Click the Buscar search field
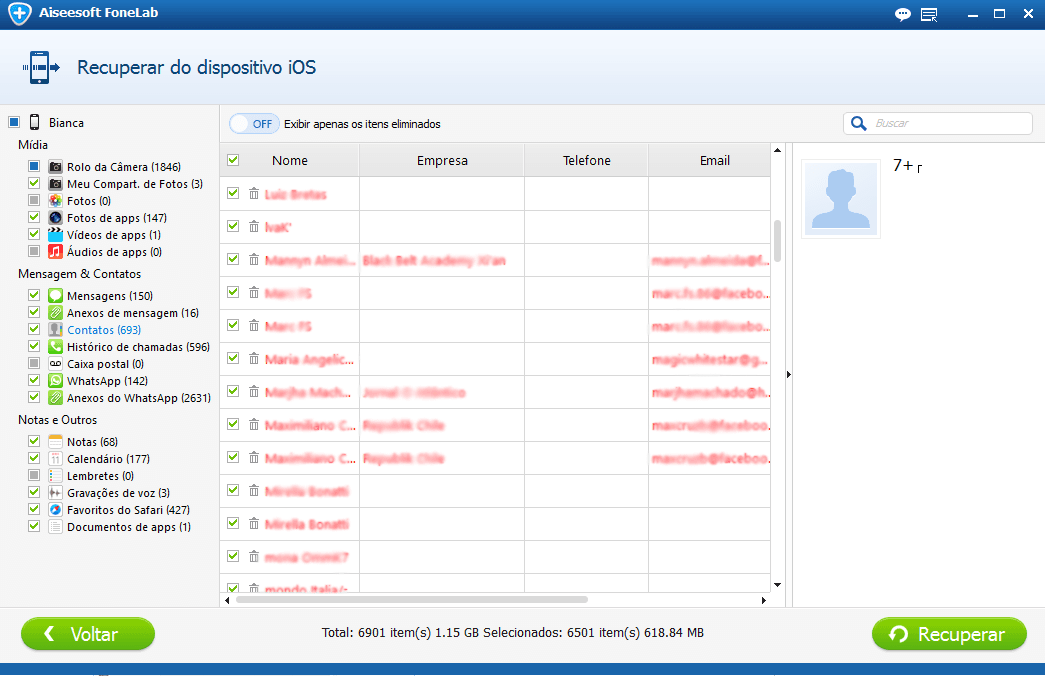 tap(948, 124)
